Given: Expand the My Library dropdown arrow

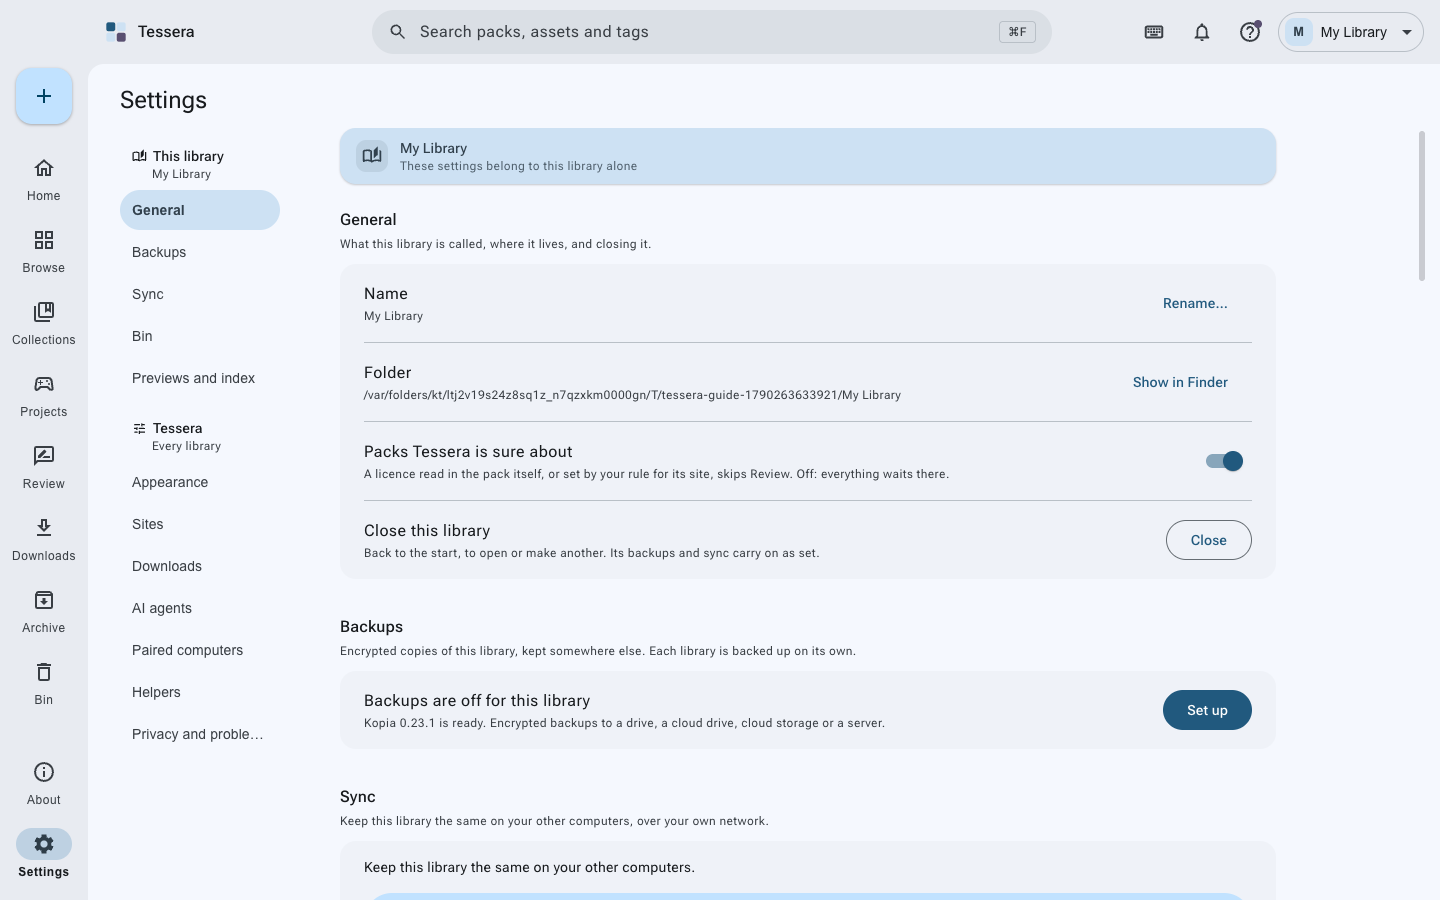Looking at the screenshot, I should [1407, 32].
